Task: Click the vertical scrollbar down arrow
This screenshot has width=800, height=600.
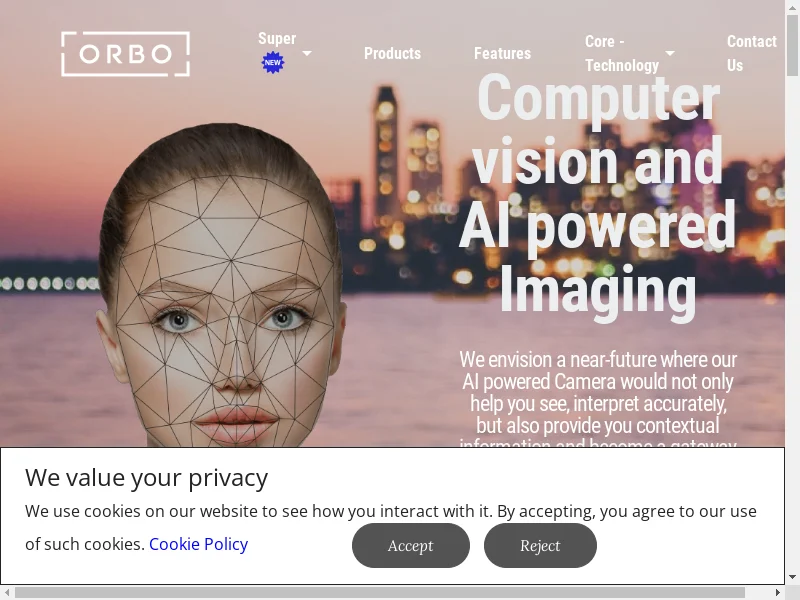Action: 792,578
